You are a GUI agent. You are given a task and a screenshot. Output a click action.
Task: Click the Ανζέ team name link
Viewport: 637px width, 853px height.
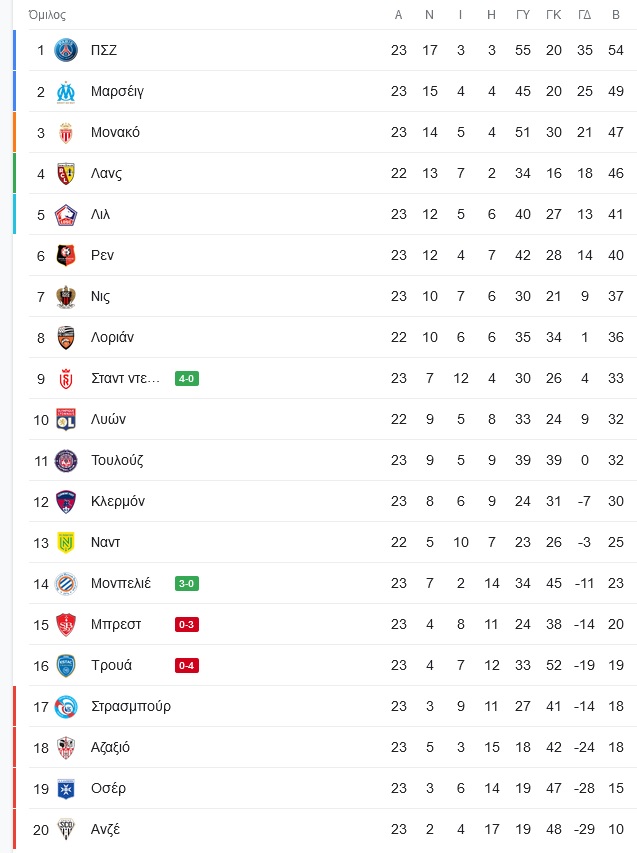tap(106, 830)
